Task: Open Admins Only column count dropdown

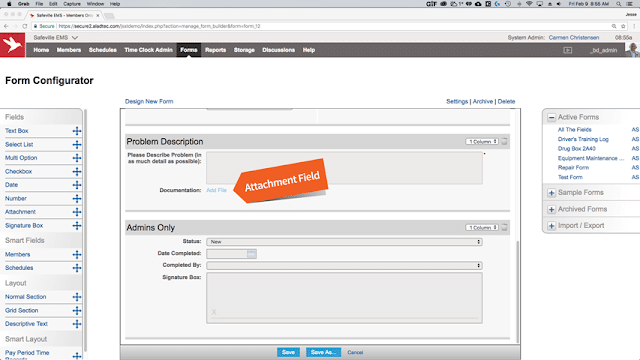Action: click(482, 227)
